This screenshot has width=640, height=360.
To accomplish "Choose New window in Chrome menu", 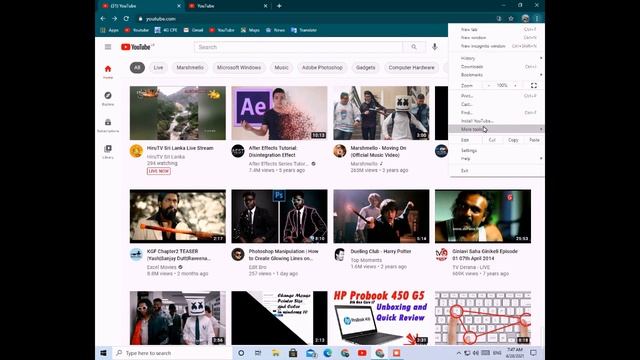I will [x=496, y=38].
